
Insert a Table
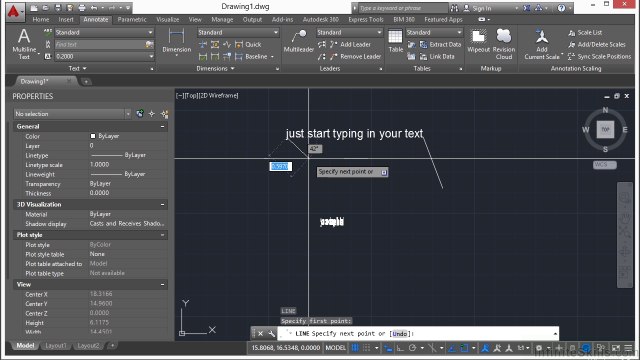[x=395, y=41]
